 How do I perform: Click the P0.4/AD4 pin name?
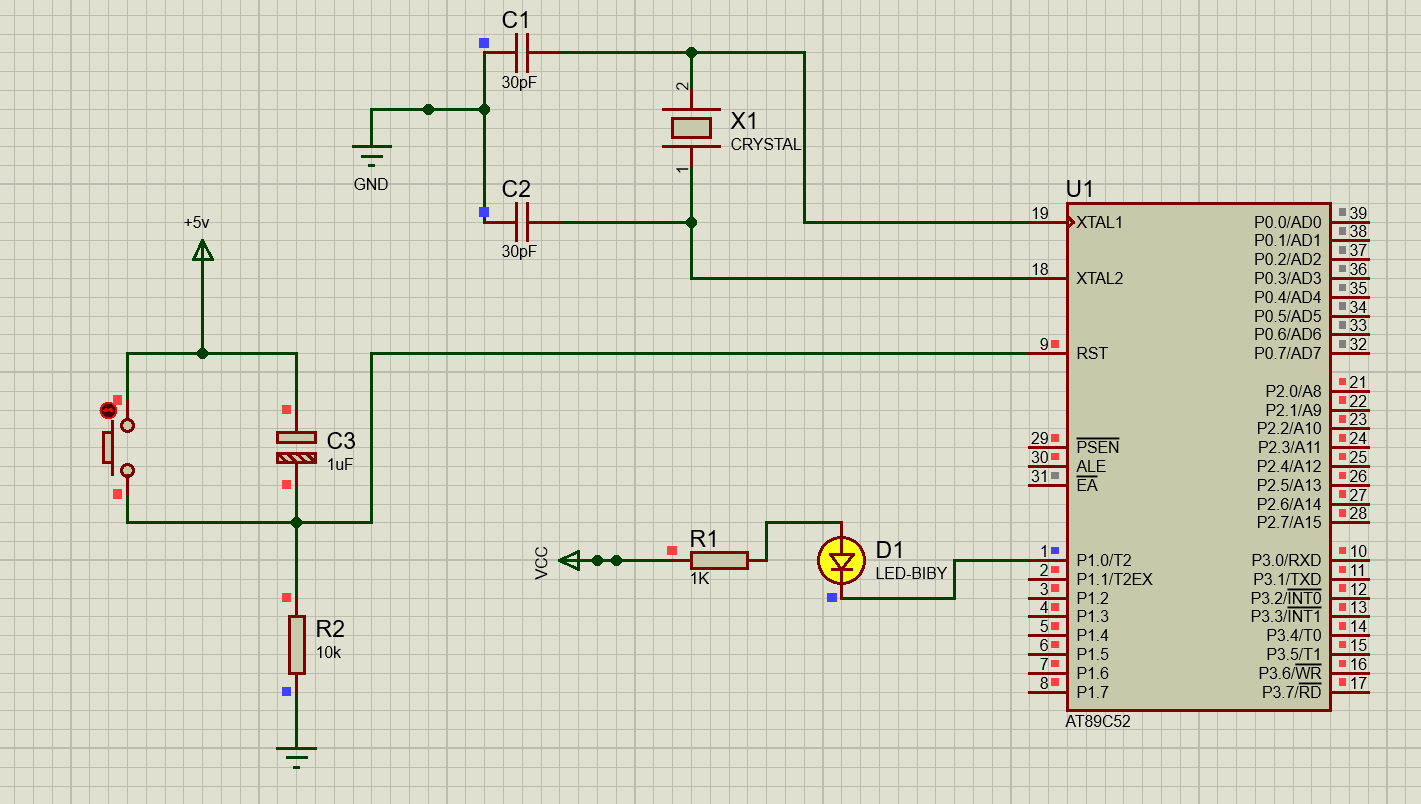click(x=1288, y=297)
